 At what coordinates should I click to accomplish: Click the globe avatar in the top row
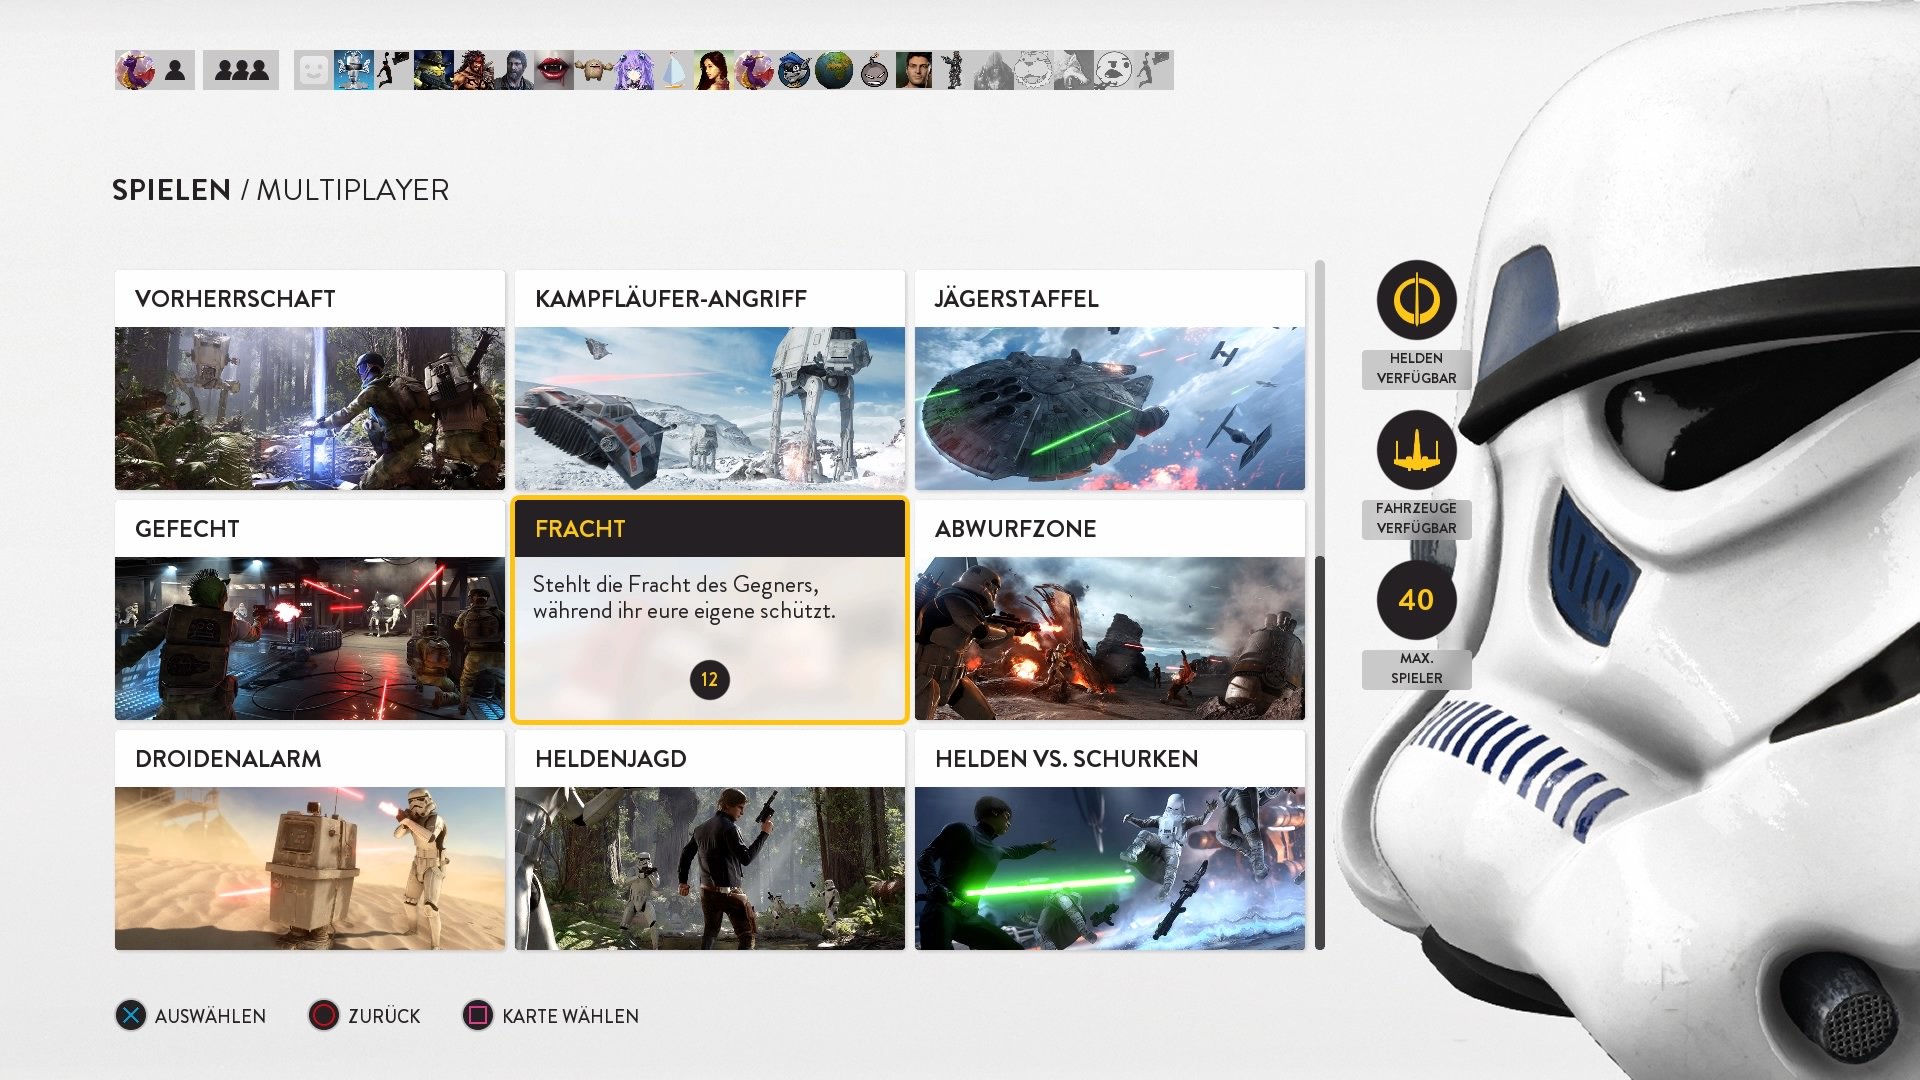(x=832, y=70)
